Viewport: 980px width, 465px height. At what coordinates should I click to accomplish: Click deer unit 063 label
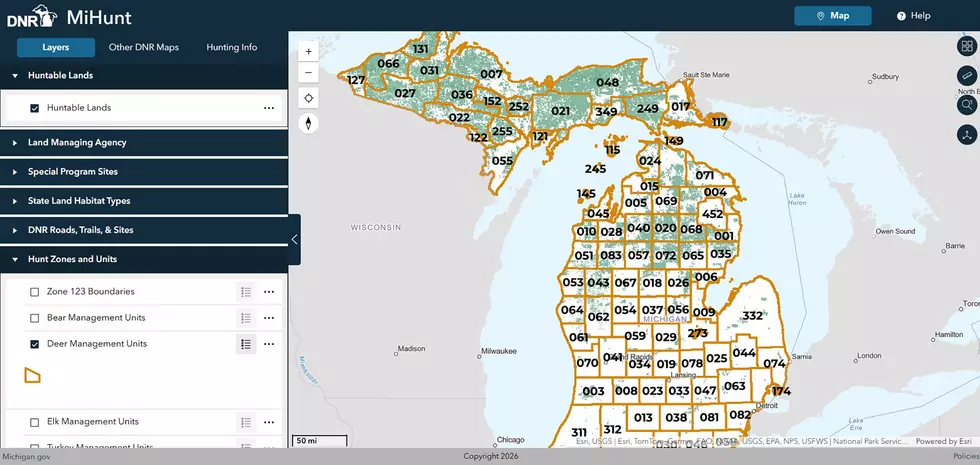[x=735, y=386]
